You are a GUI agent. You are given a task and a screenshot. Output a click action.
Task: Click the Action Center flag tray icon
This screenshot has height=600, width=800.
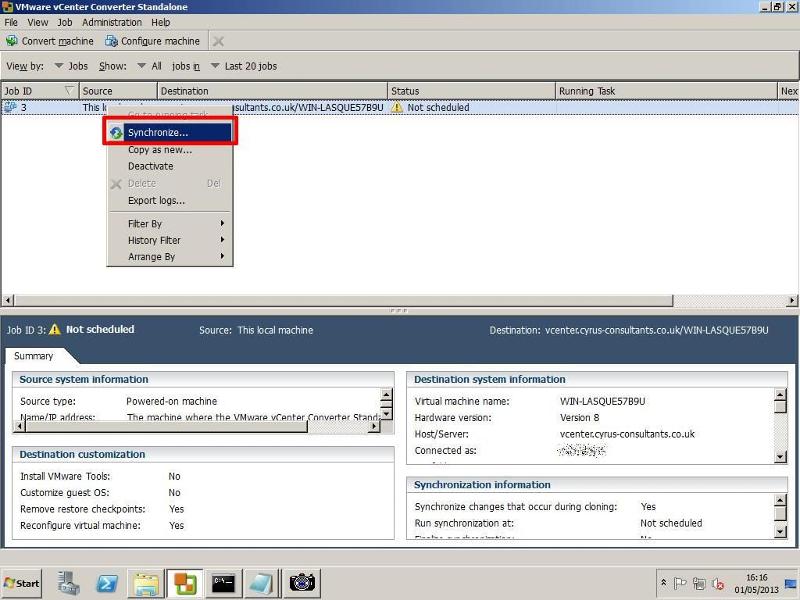(680, 583)
